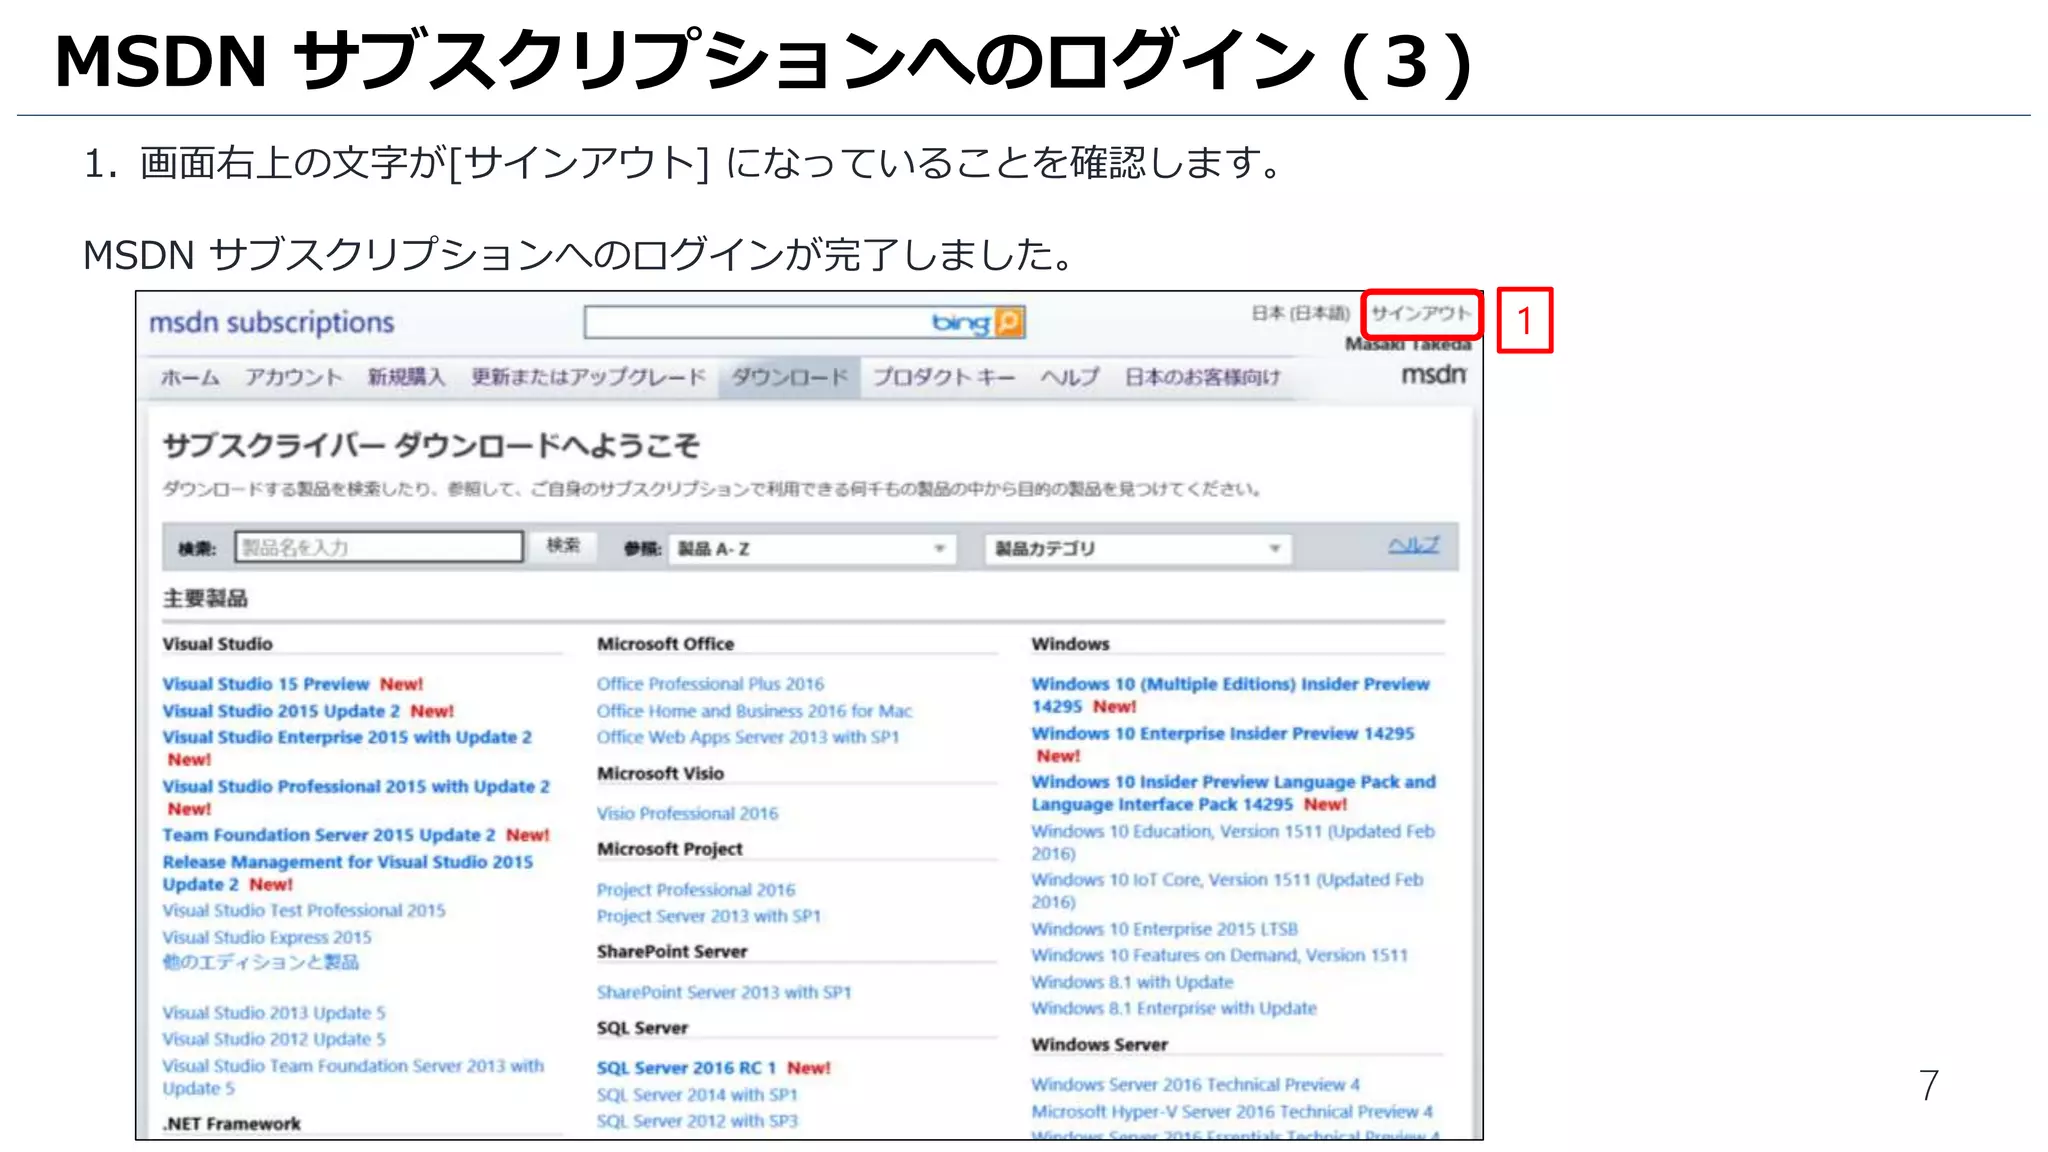
Task: Open SQL Server 2014 with SP1
Action: coord(697,1095)
